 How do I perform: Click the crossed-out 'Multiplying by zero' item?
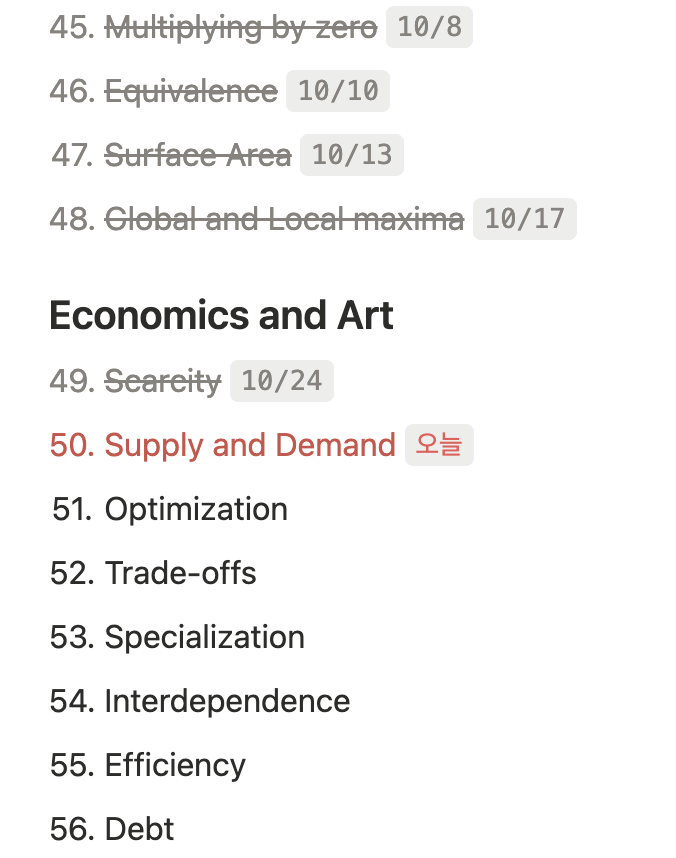[x=240, y=28]
